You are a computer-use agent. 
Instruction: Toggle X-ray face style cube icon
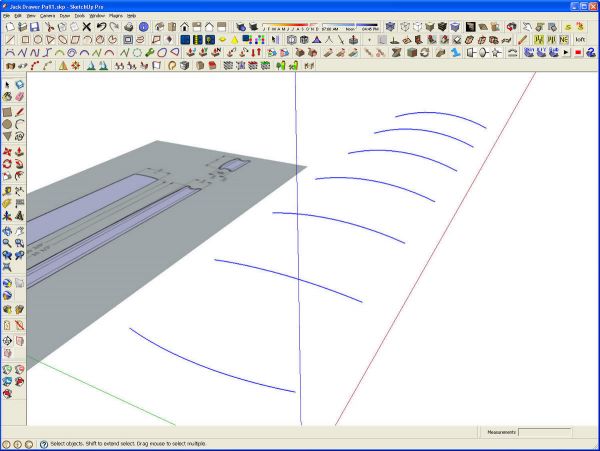coord(390,26)
